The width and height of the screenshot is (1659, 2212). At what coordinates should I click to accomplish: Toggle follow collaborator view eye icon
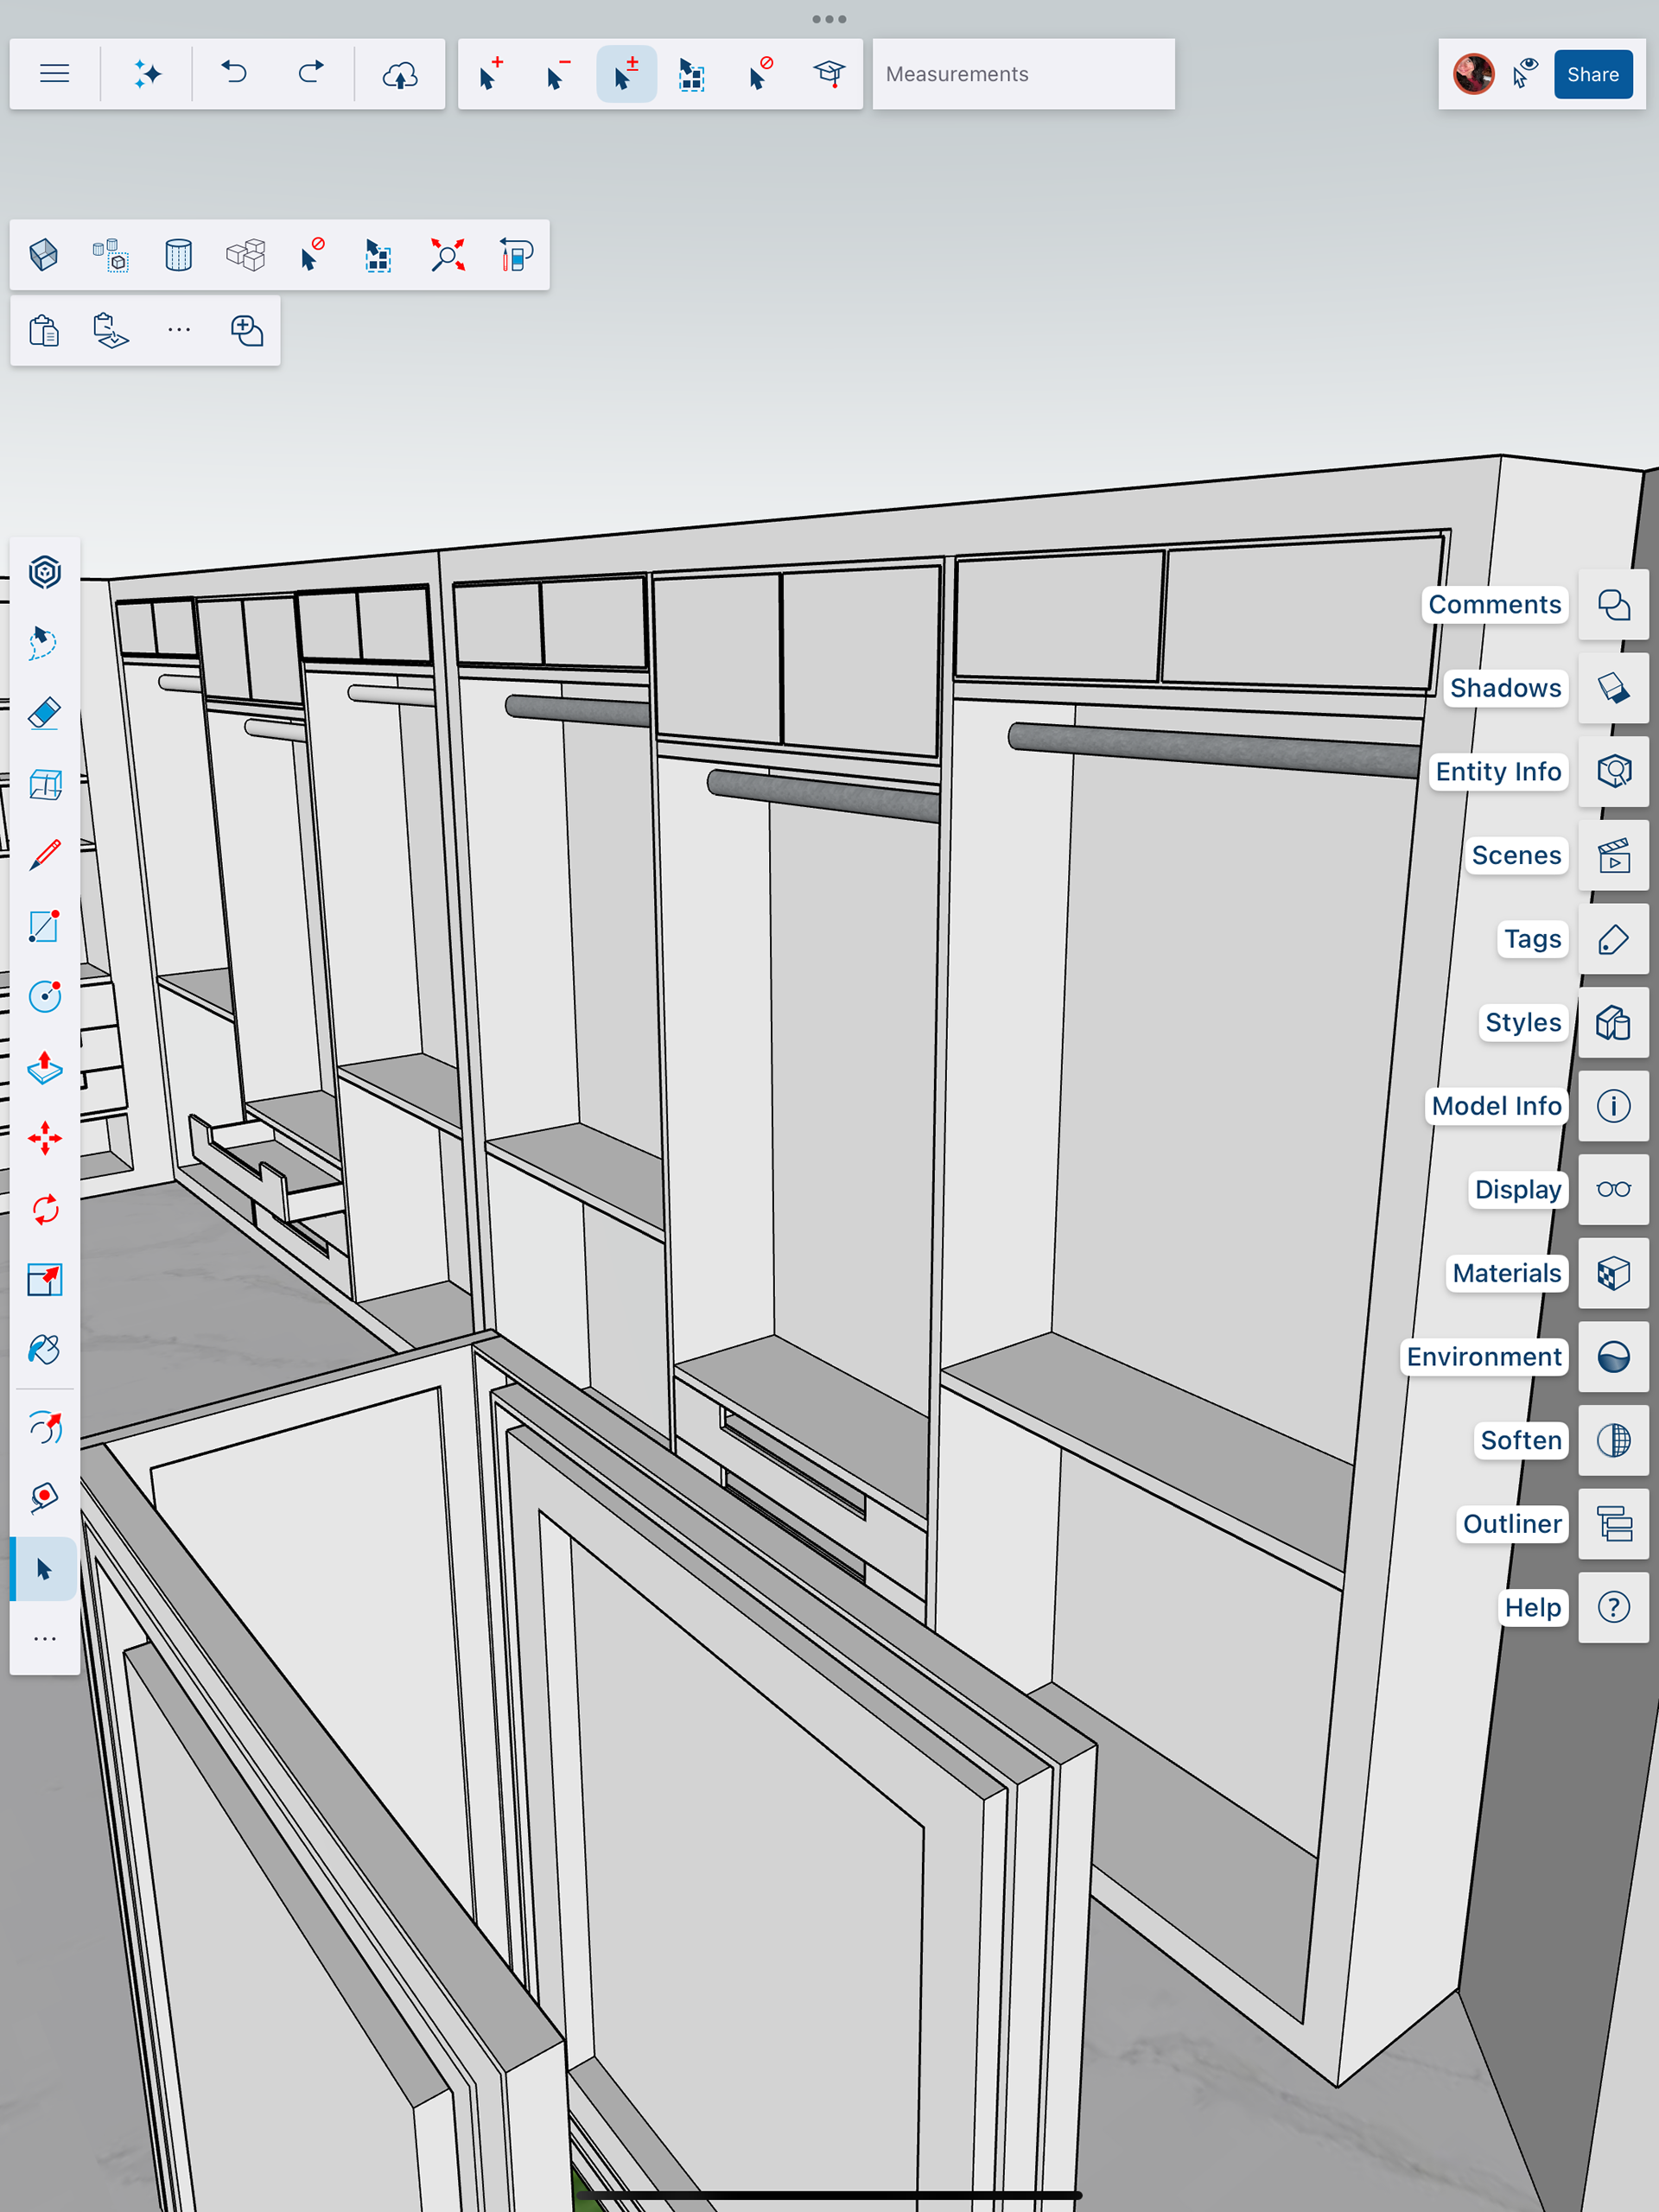[x=1525, y=74]
